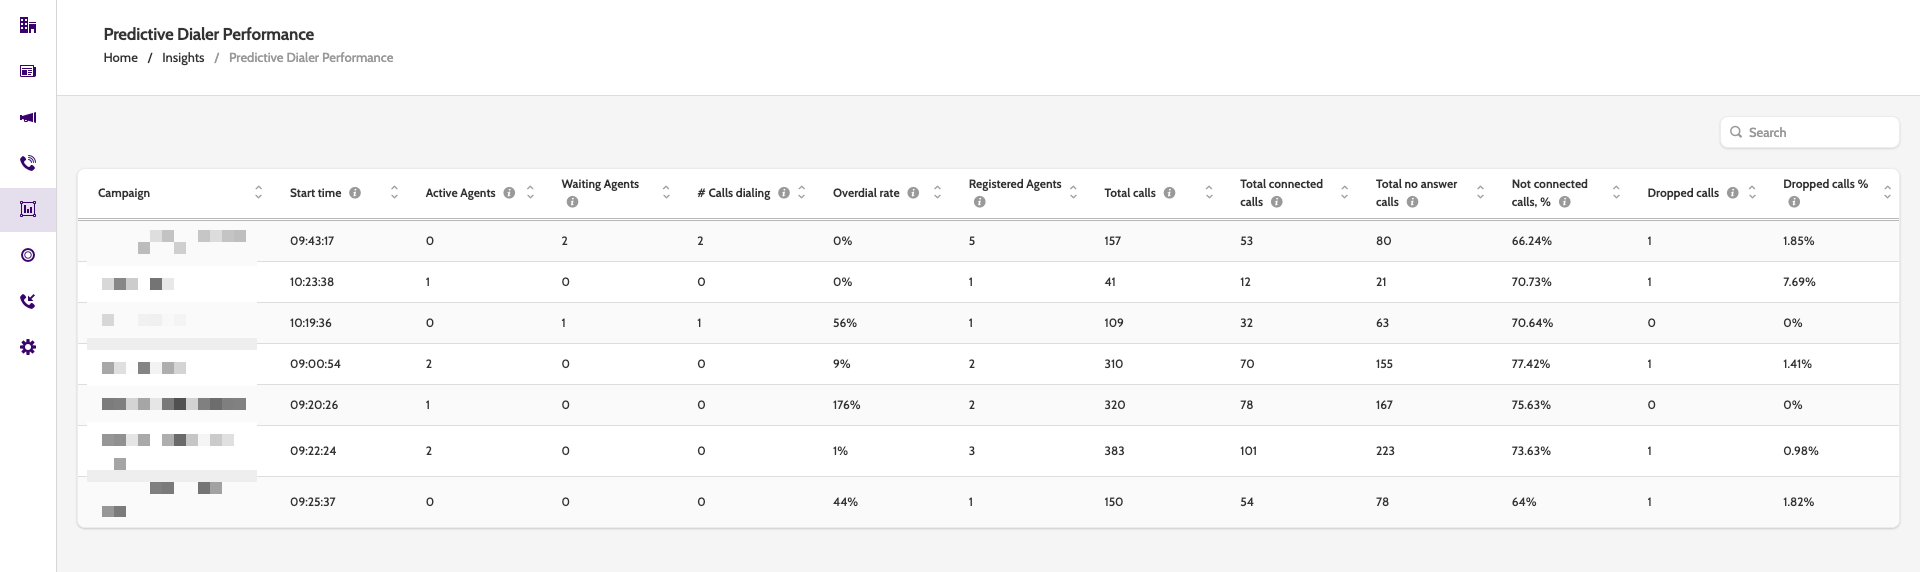Click info icon next to Total calls

click(1169, 193)
